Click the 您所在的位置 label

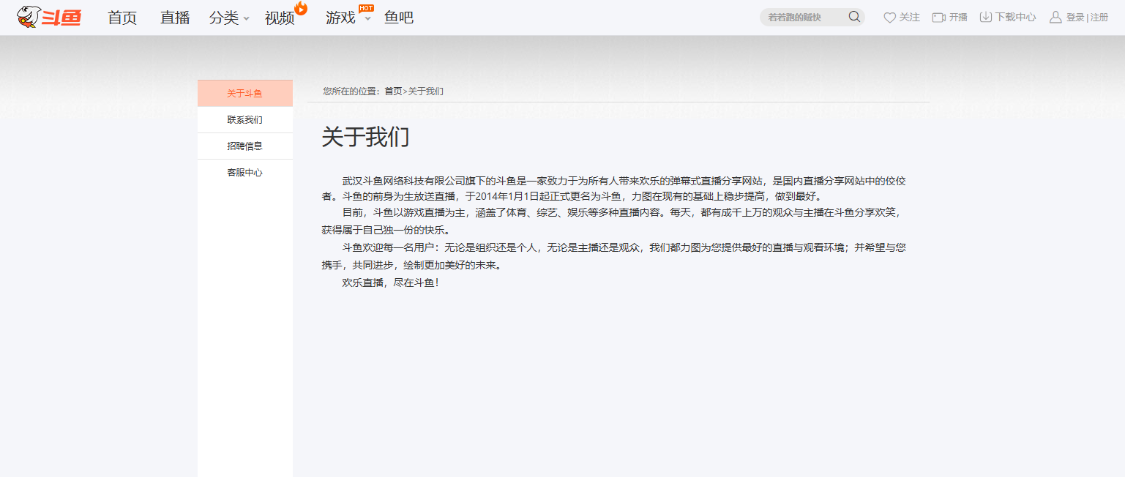pos(353,91)
